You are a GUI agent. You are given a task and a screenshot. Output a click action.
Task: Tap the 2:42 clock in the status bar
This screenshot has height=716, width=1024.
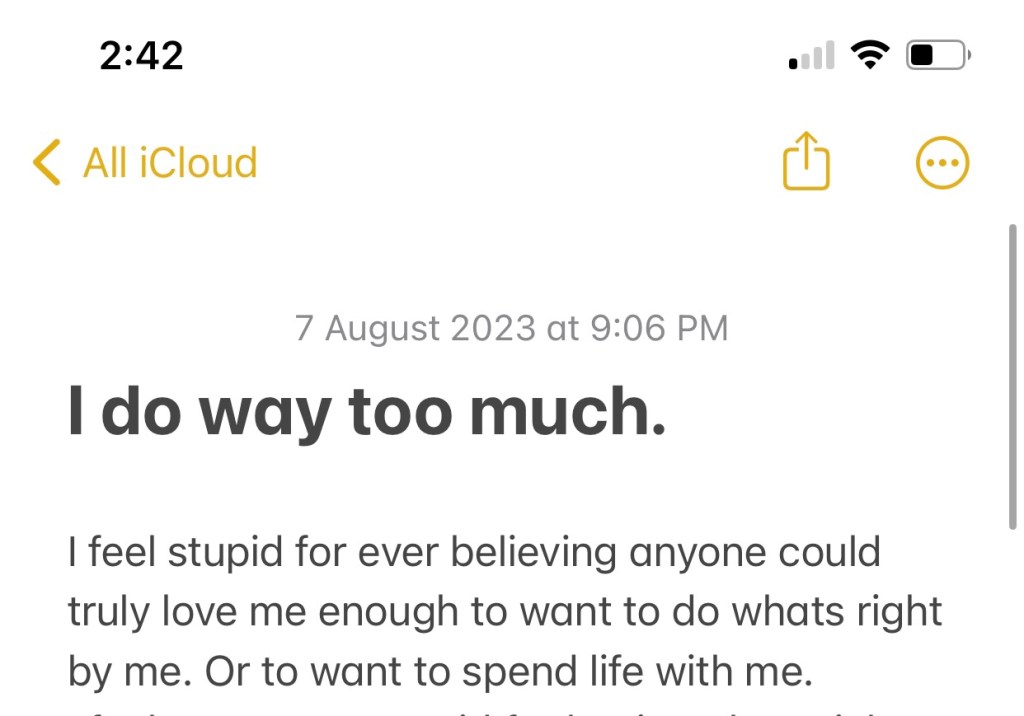141,55
